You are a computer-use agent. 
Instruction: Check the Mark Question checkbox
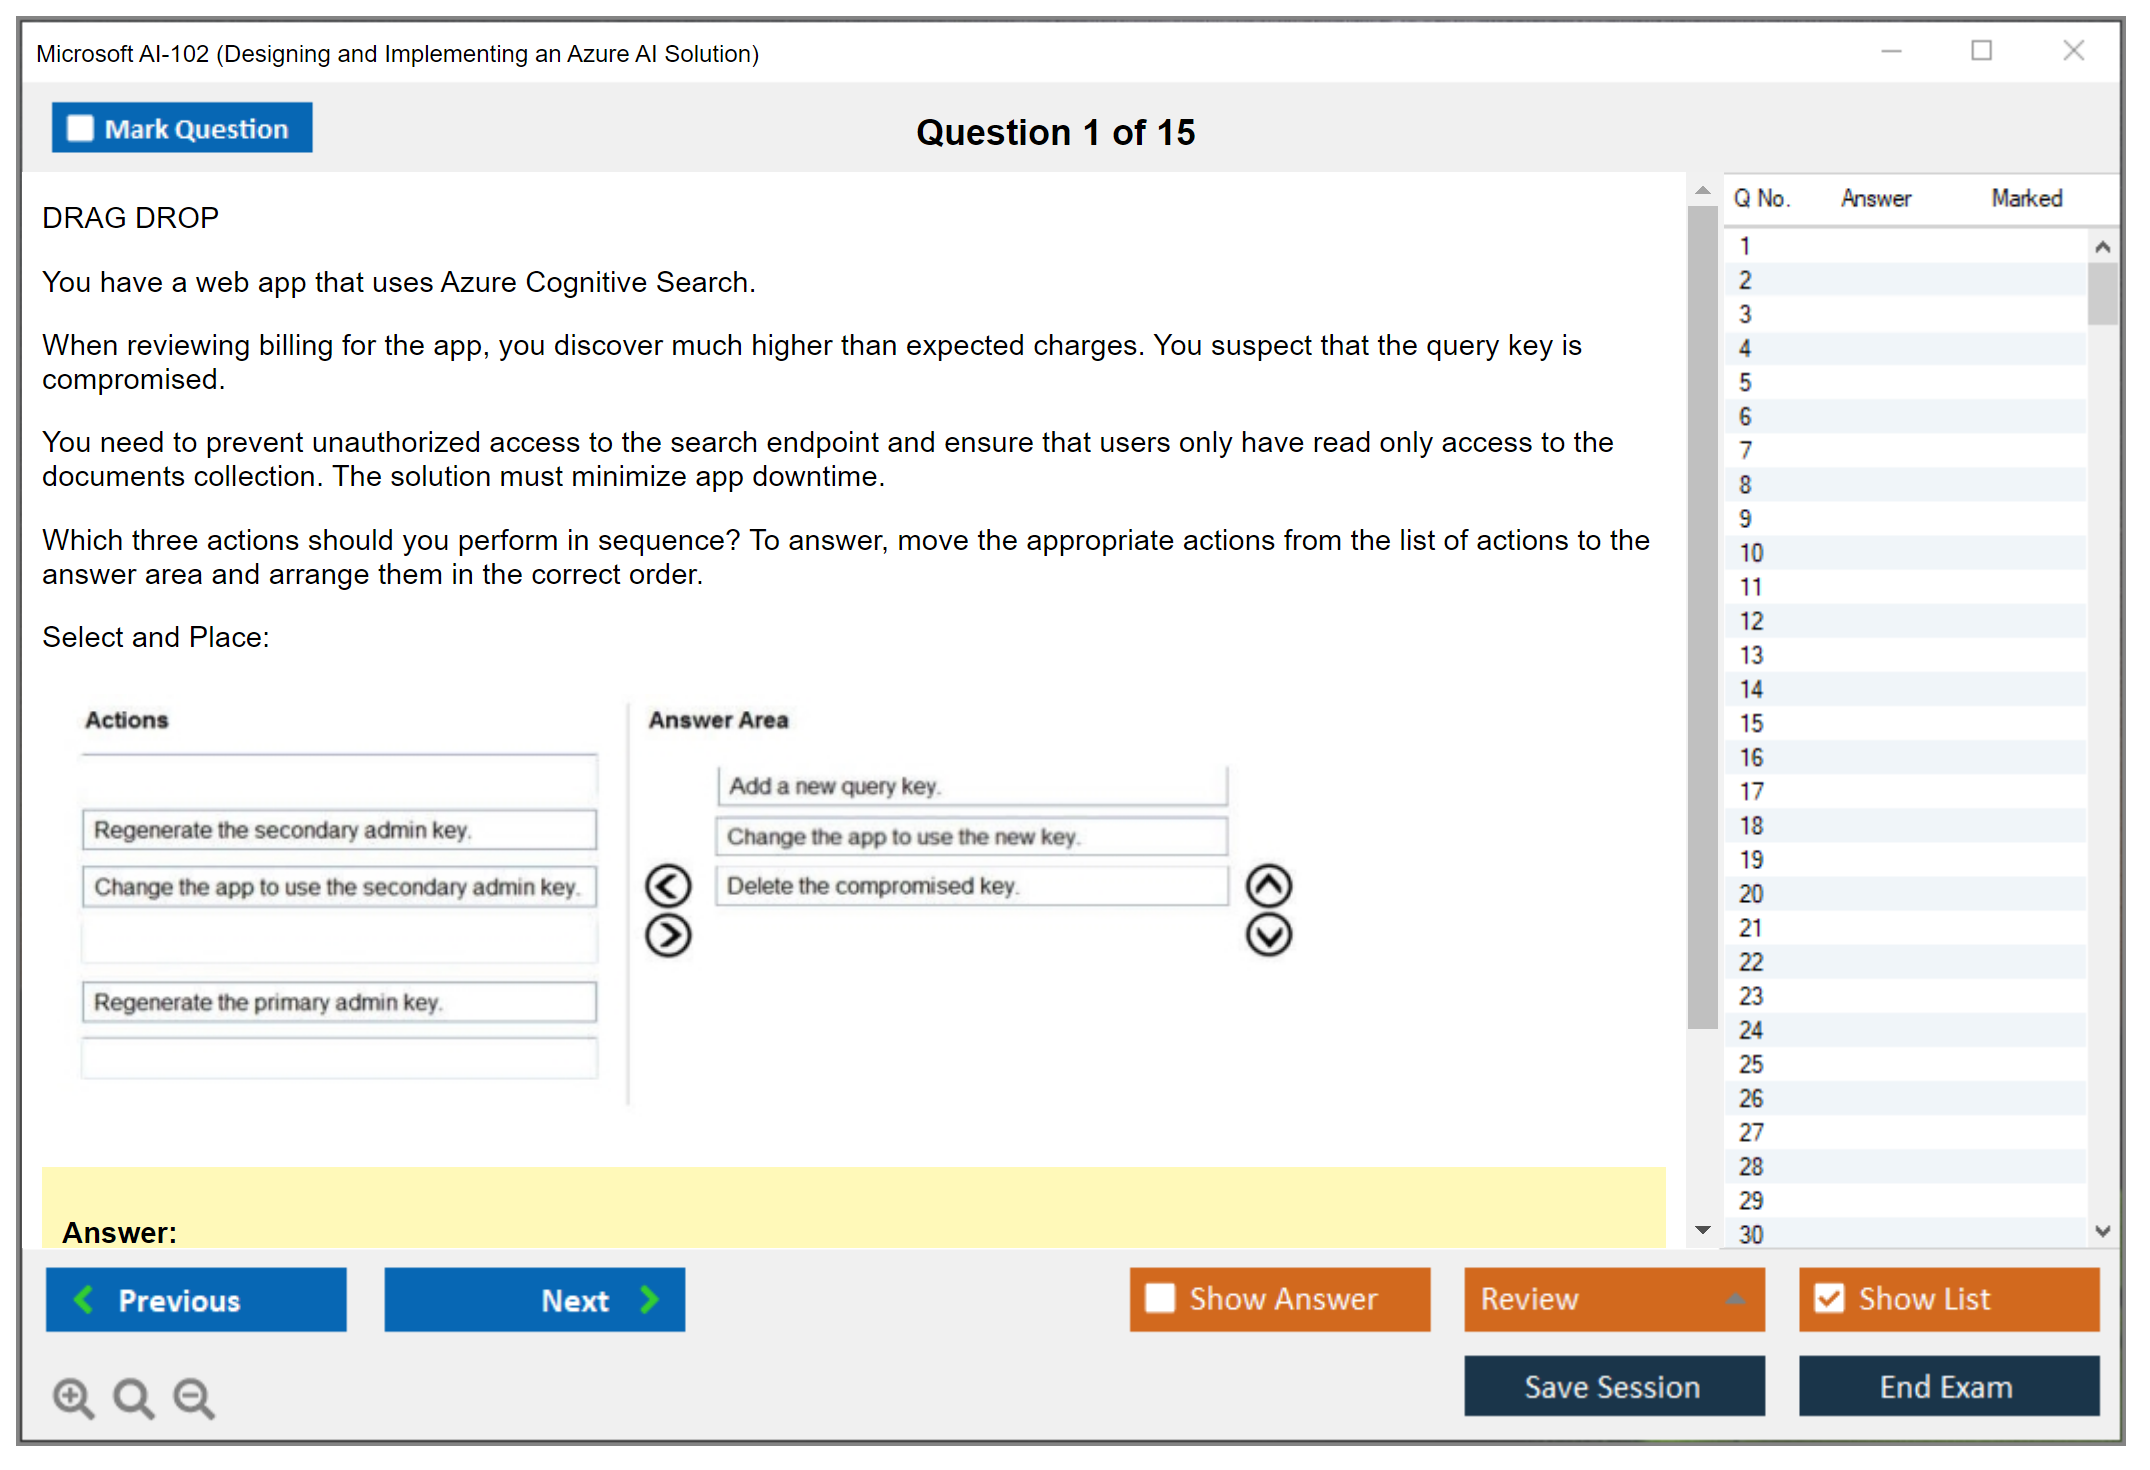(x=80, y=129)
